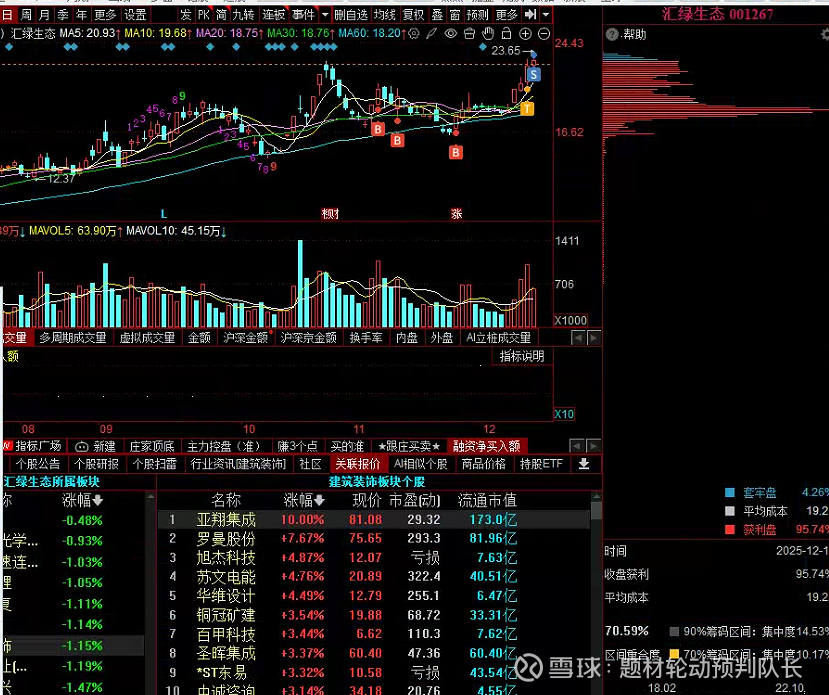
Task: Open the toolbox icon beside the eye
Action: click(469, 34)
